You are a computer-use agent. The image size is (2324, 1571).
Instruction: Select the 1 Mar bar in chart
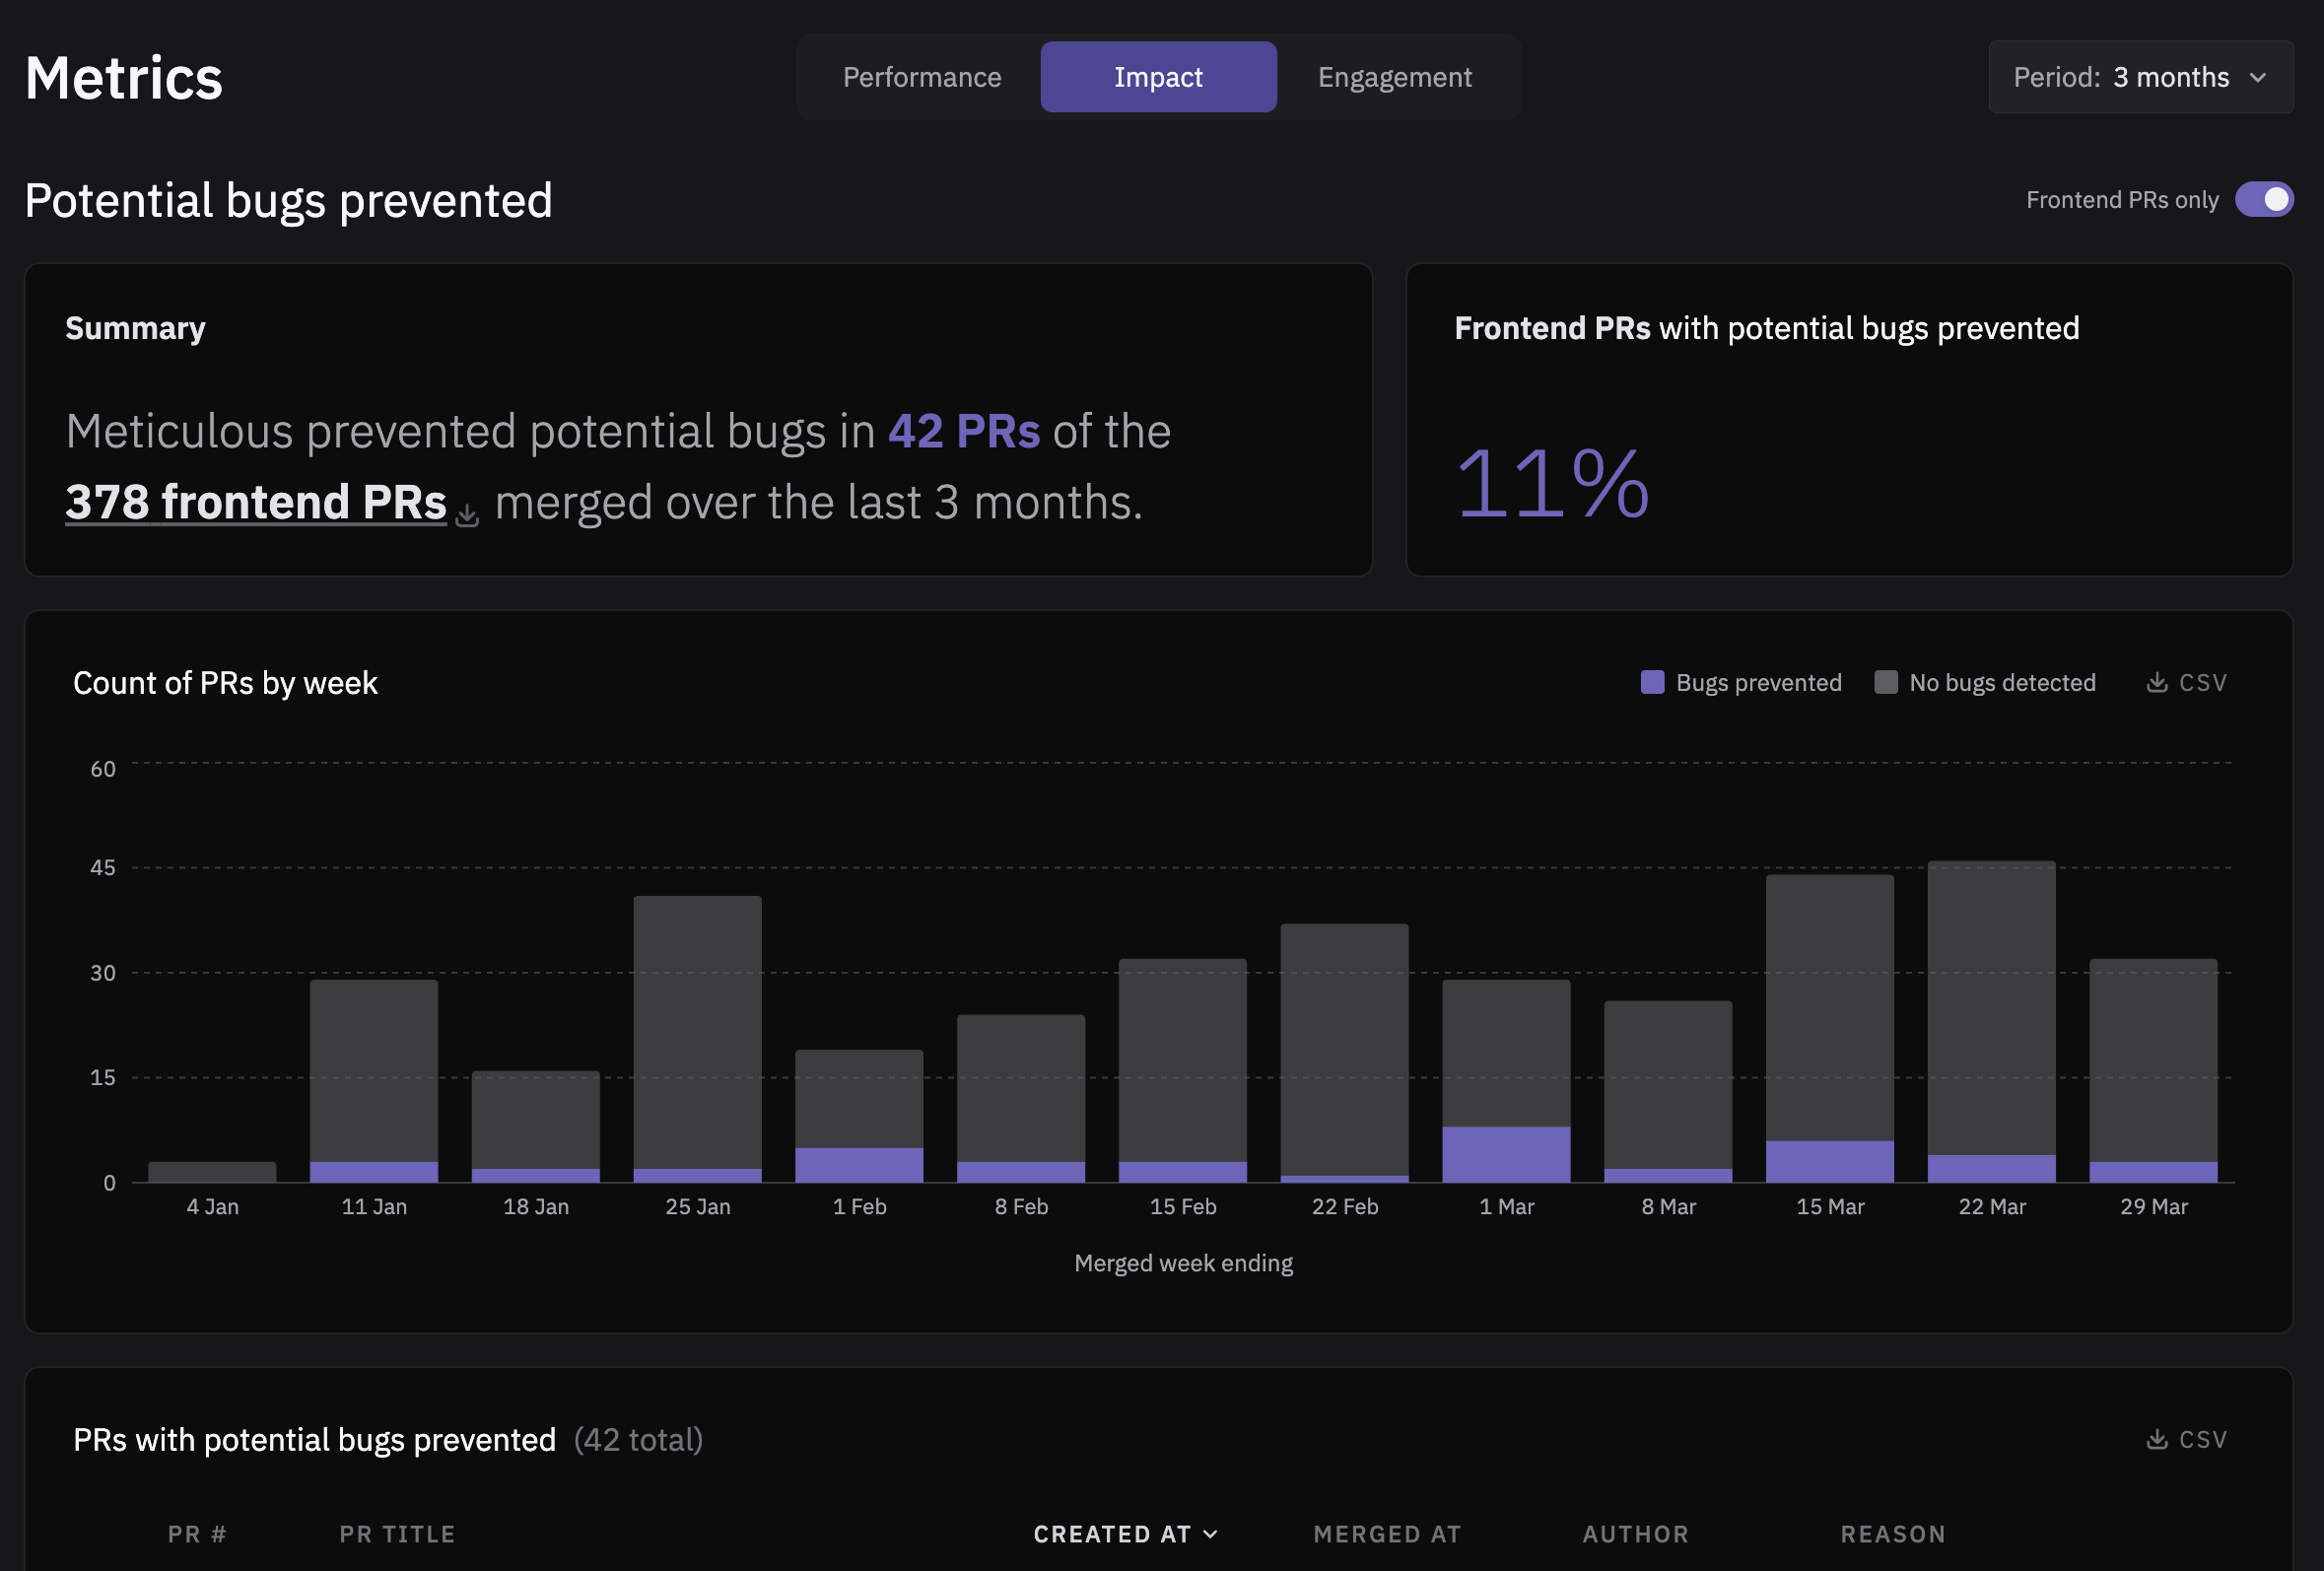(x=1506, y=1081)
